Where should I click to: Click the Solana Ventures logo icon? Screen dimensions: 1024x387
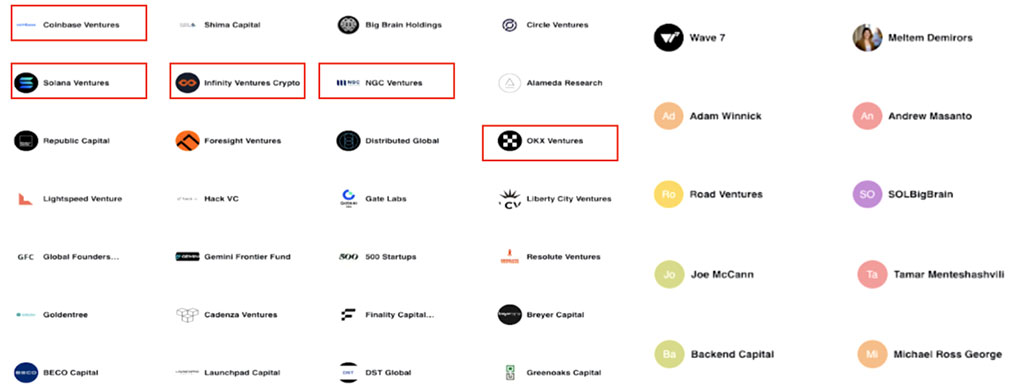click(x=26, y=83)
